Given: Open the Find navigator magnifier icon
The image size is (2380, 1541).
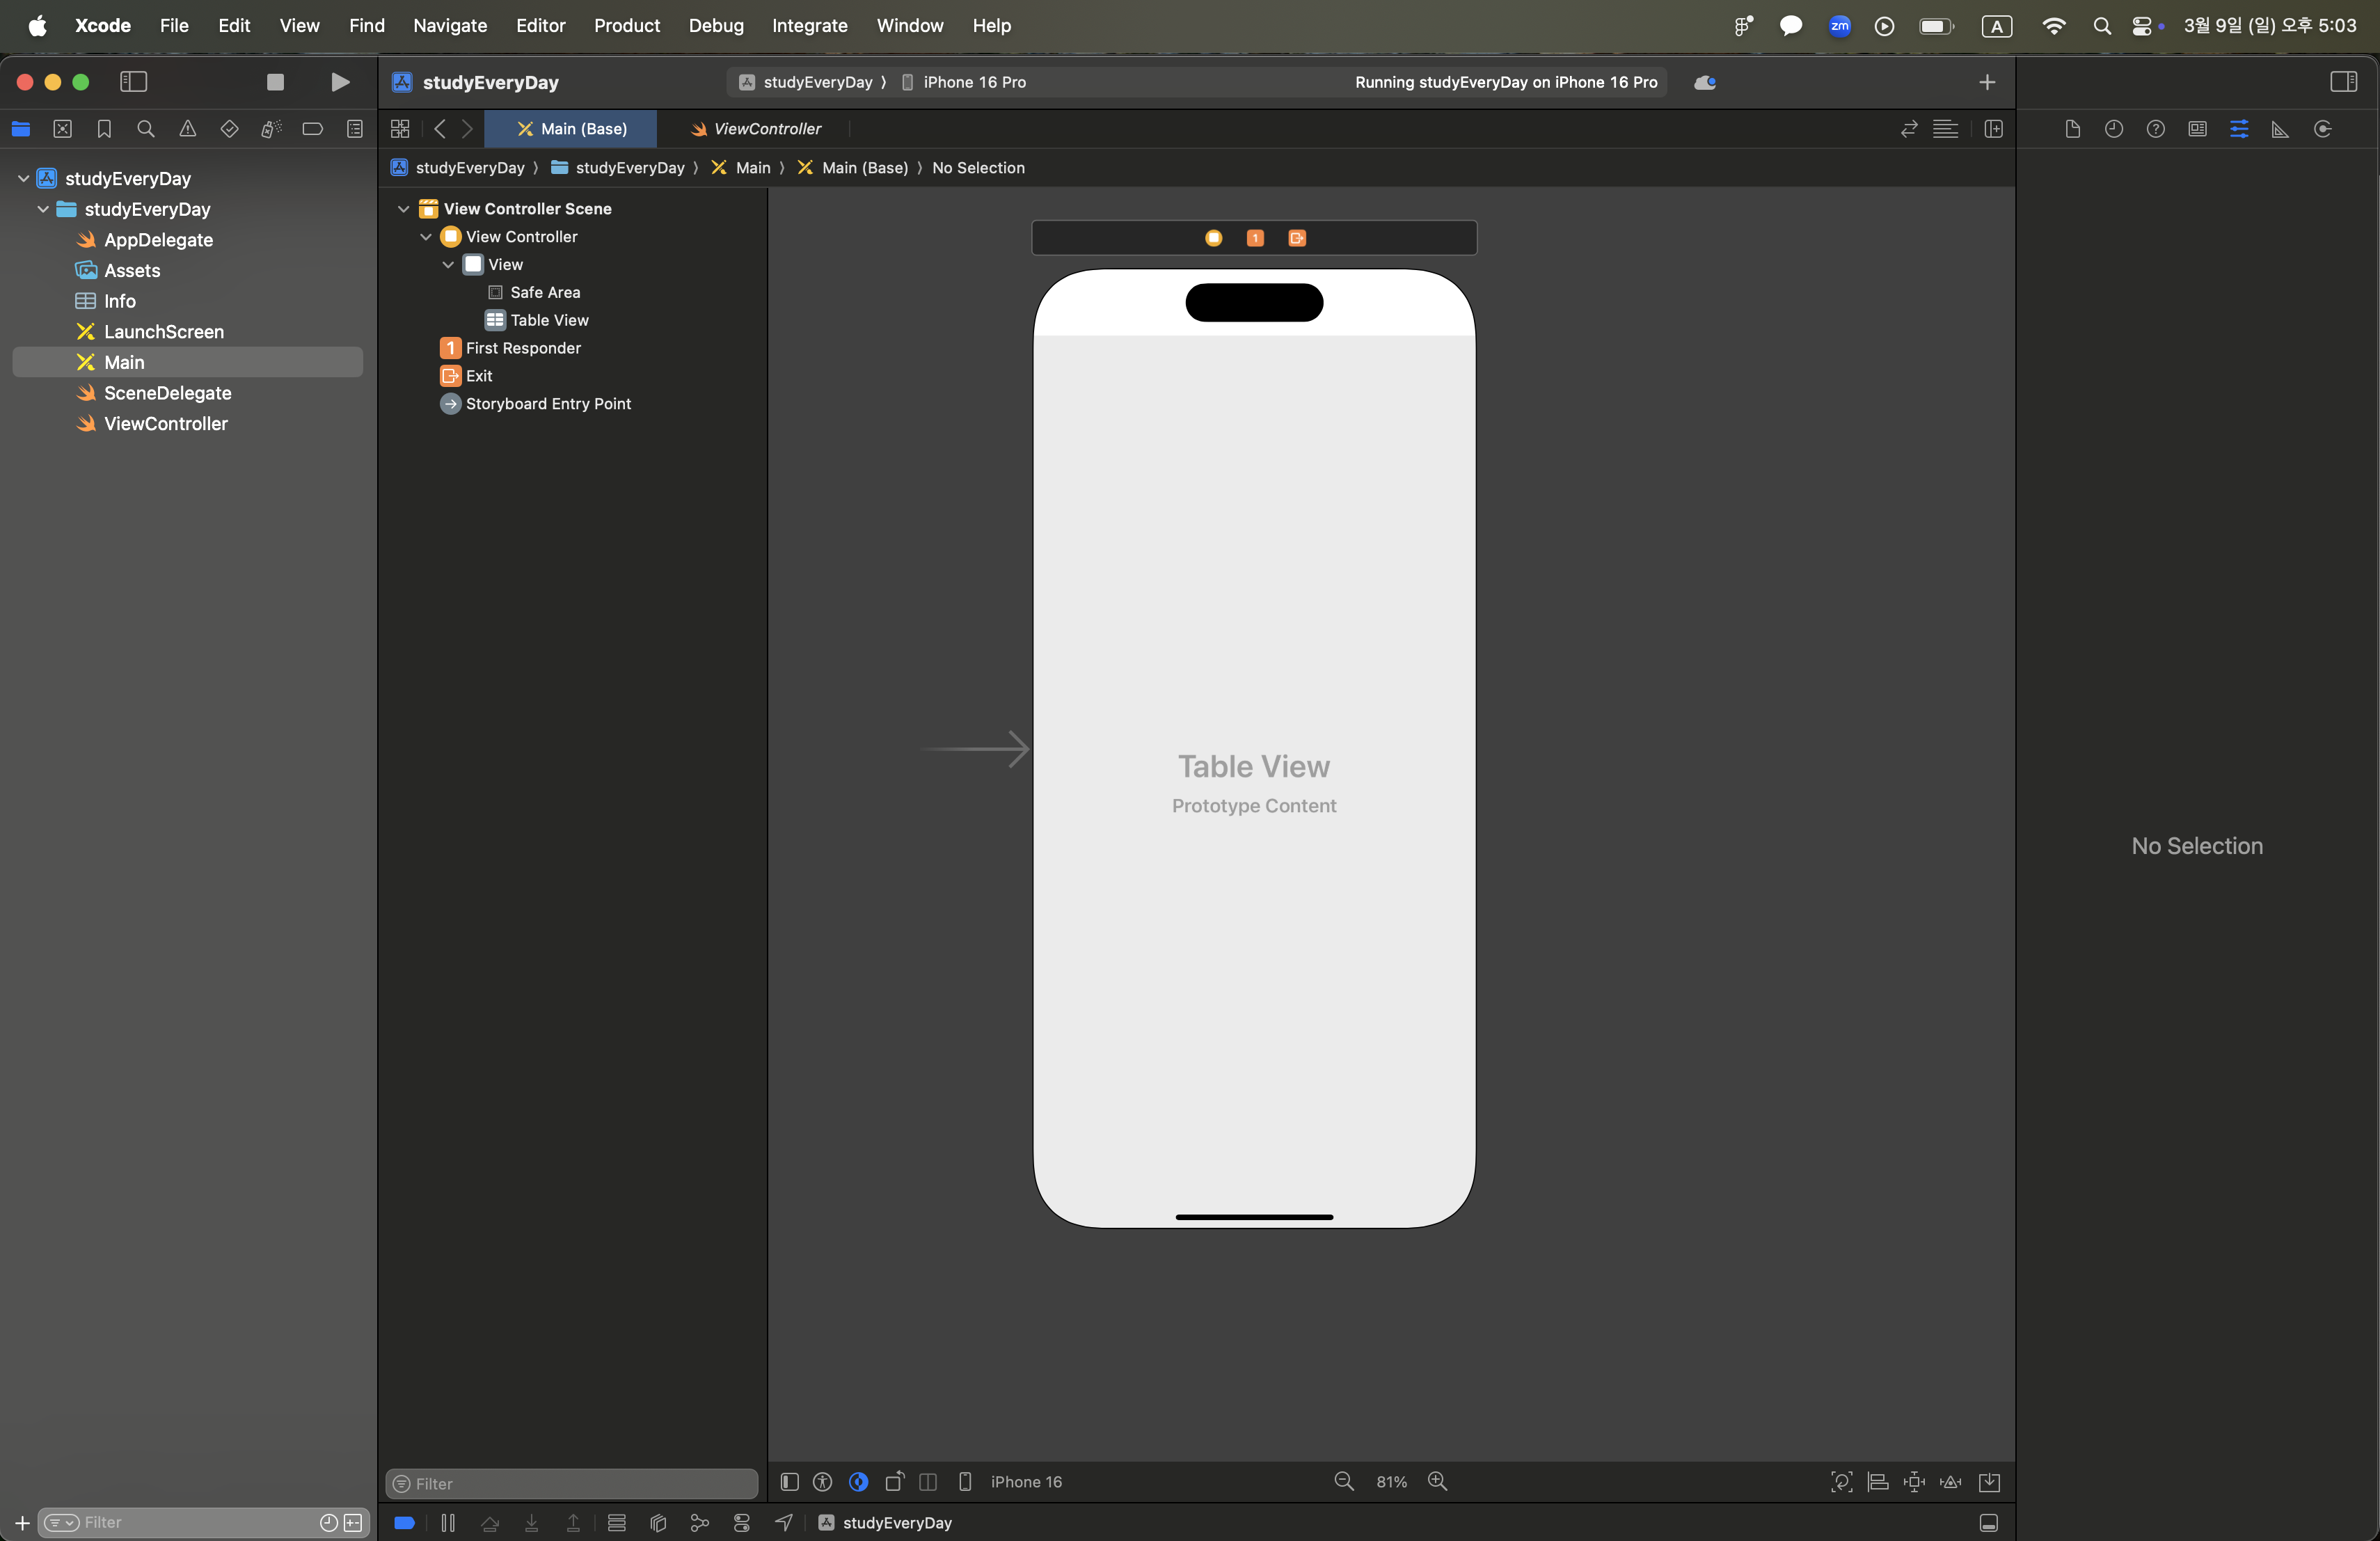Looking at the screenshot, I should (x=146, y=129).
